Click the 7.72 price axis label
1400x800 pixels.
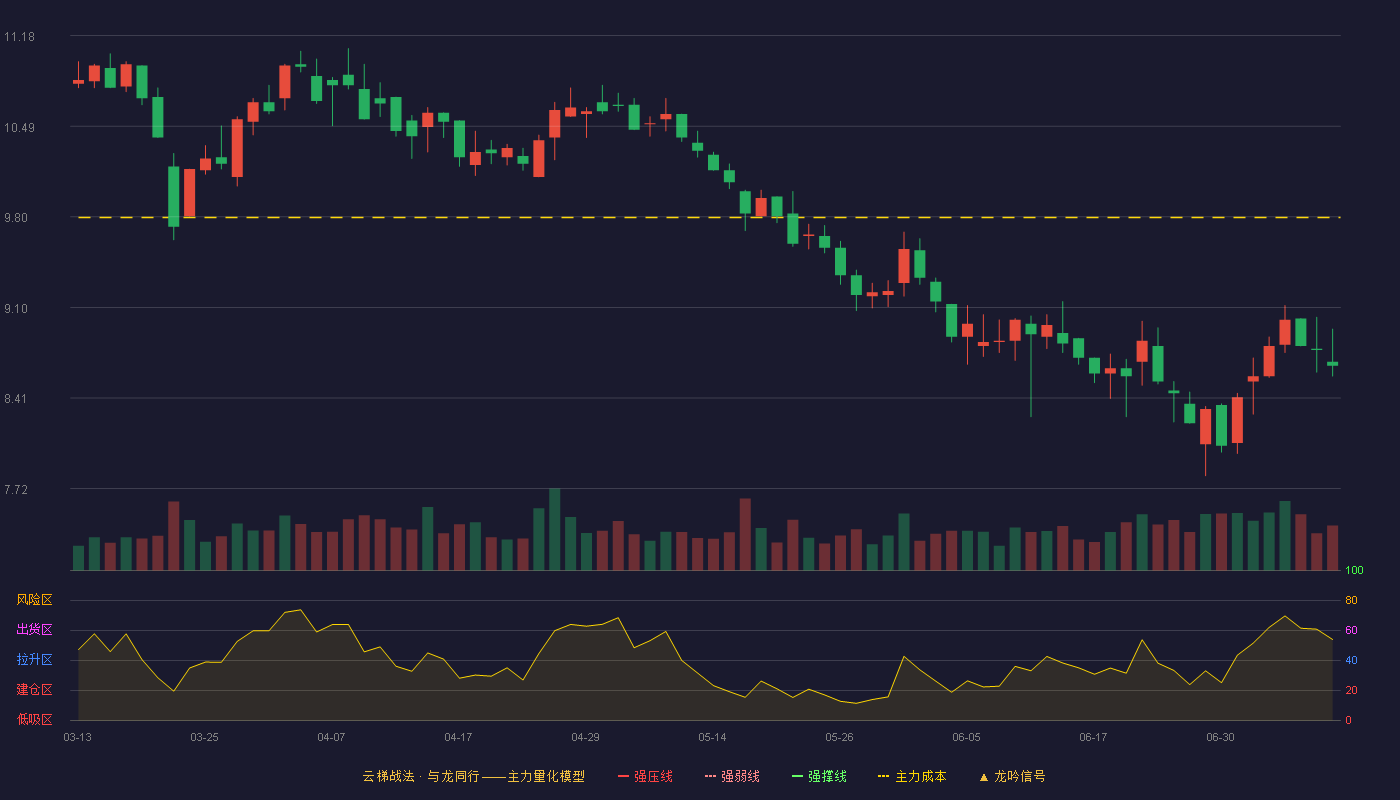point(19,489)
